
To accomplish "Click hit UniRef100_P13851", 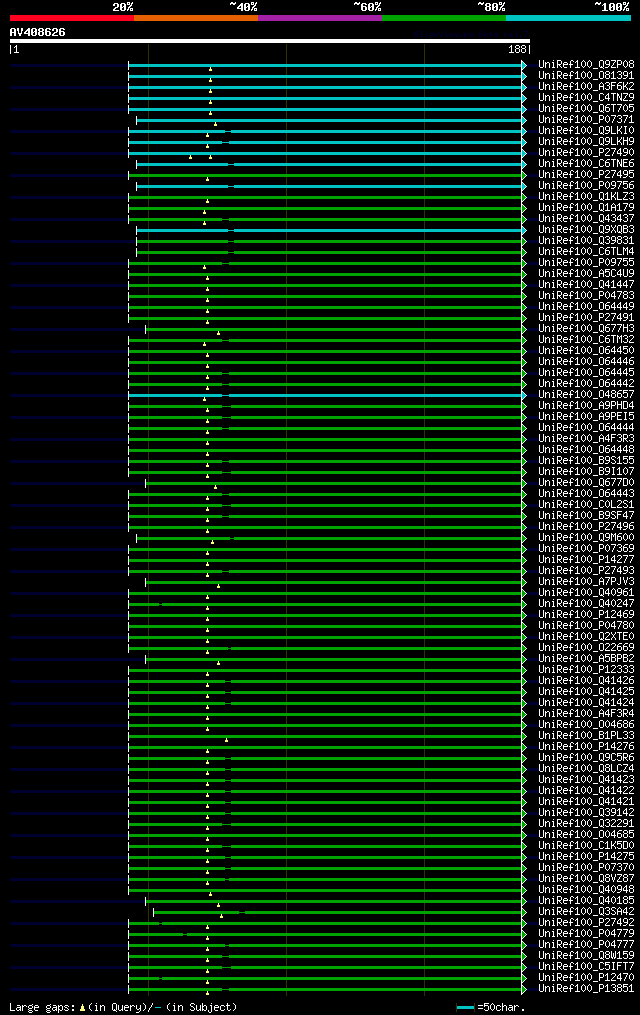I will click(x=586, y=988).
